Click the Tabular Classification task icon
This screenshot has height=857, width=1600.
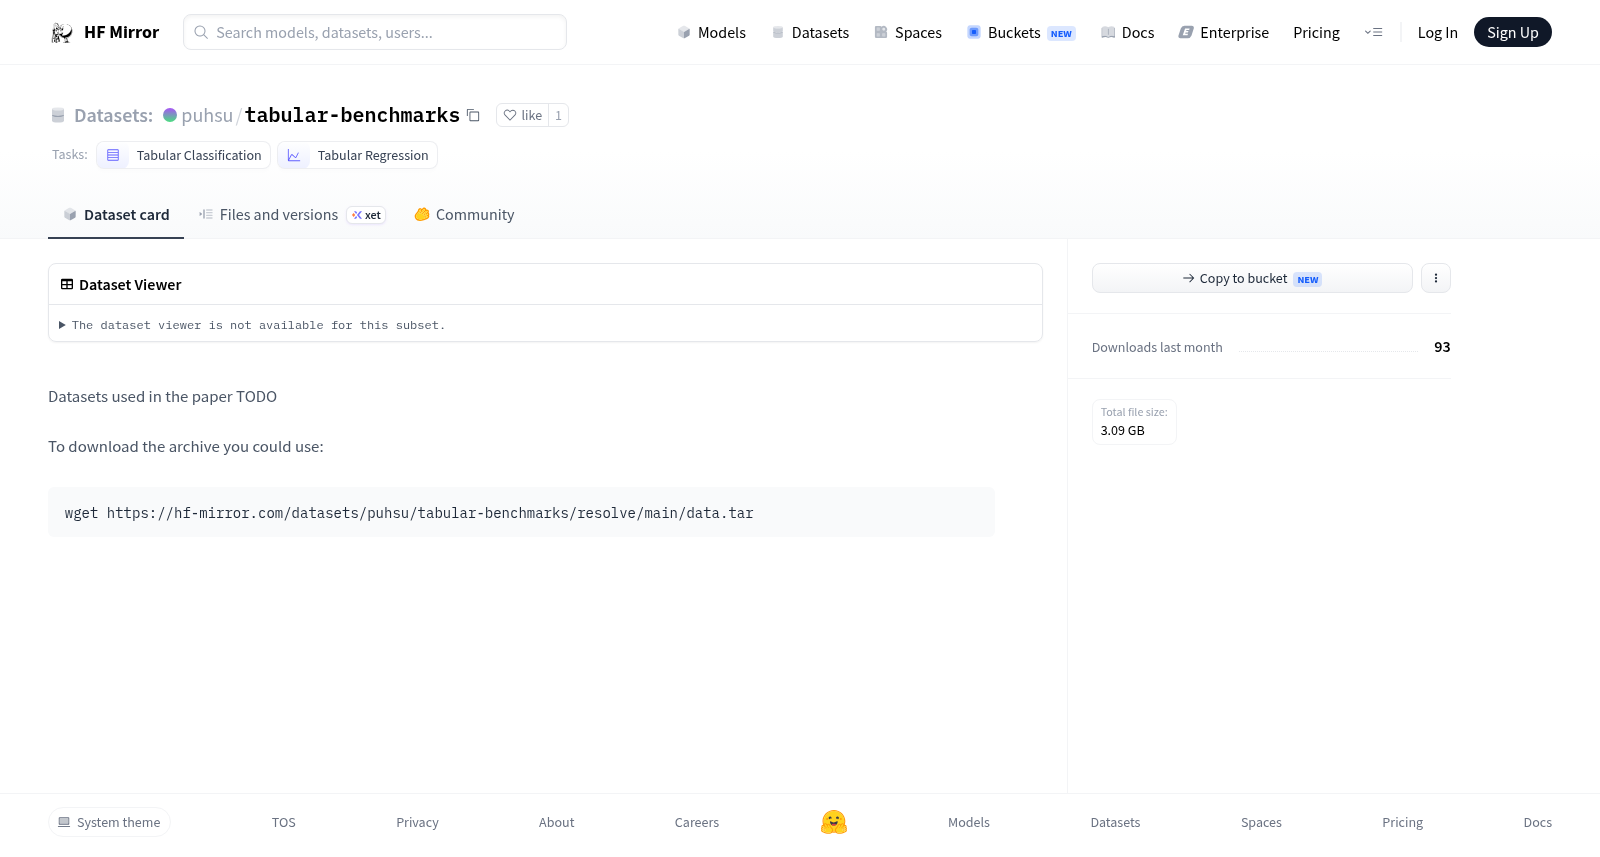[113, 156]
